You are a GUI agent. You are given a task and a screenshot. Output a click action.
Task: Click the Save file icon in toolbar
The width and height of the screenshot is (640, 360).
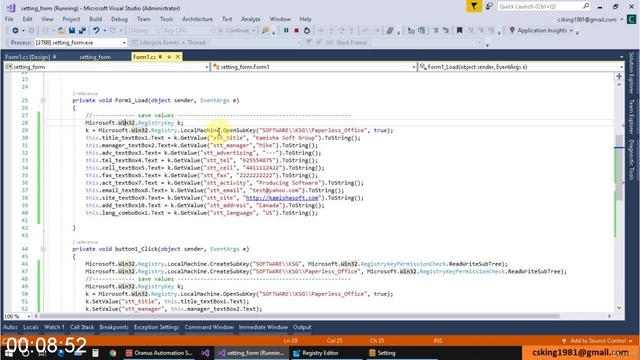tap(72, 31)
